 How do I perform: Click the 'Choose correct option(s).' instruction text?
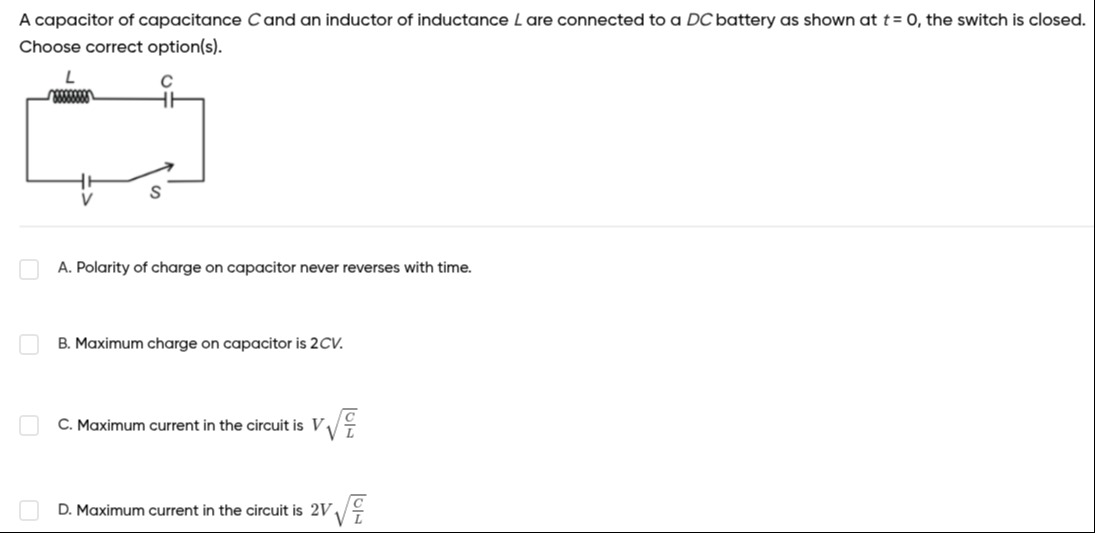coord(119,48)
